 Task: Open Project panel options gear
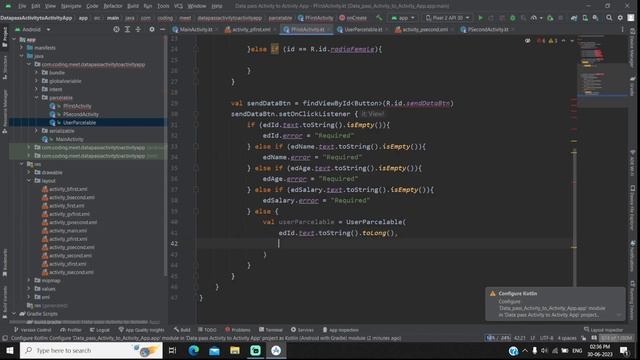pos(152,29)
